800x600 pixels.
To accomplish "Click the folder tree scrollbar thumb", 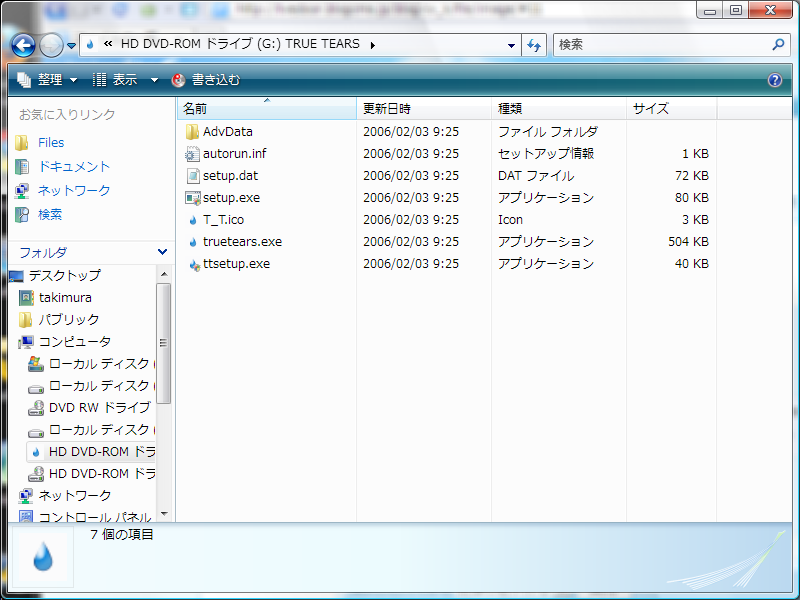I will coord(163,343).
